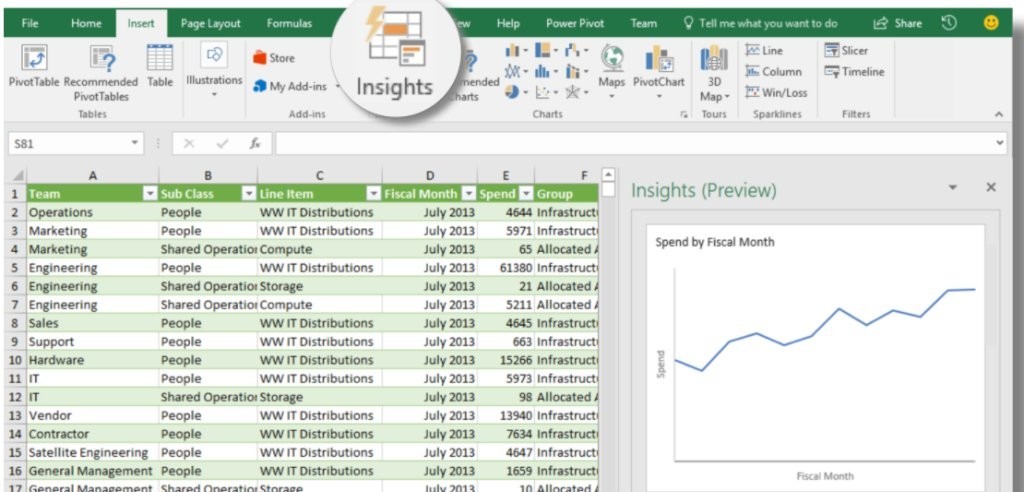Screen dimensions: 1024x492
Task: Select the column D header
Action: [x=430, y=175]
